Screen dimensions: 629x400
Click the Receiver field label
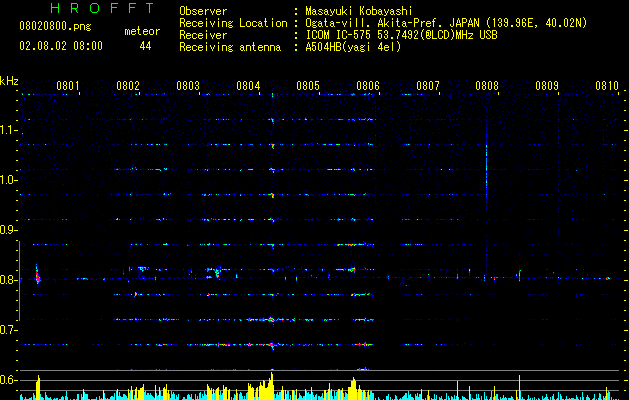point(203,35)
